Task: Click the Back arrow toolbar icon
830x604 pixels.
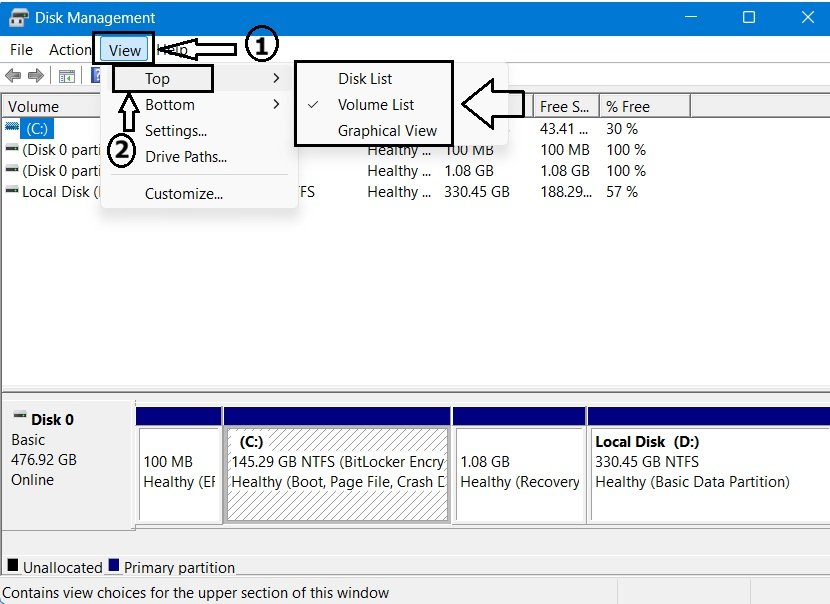Action: 13,76
